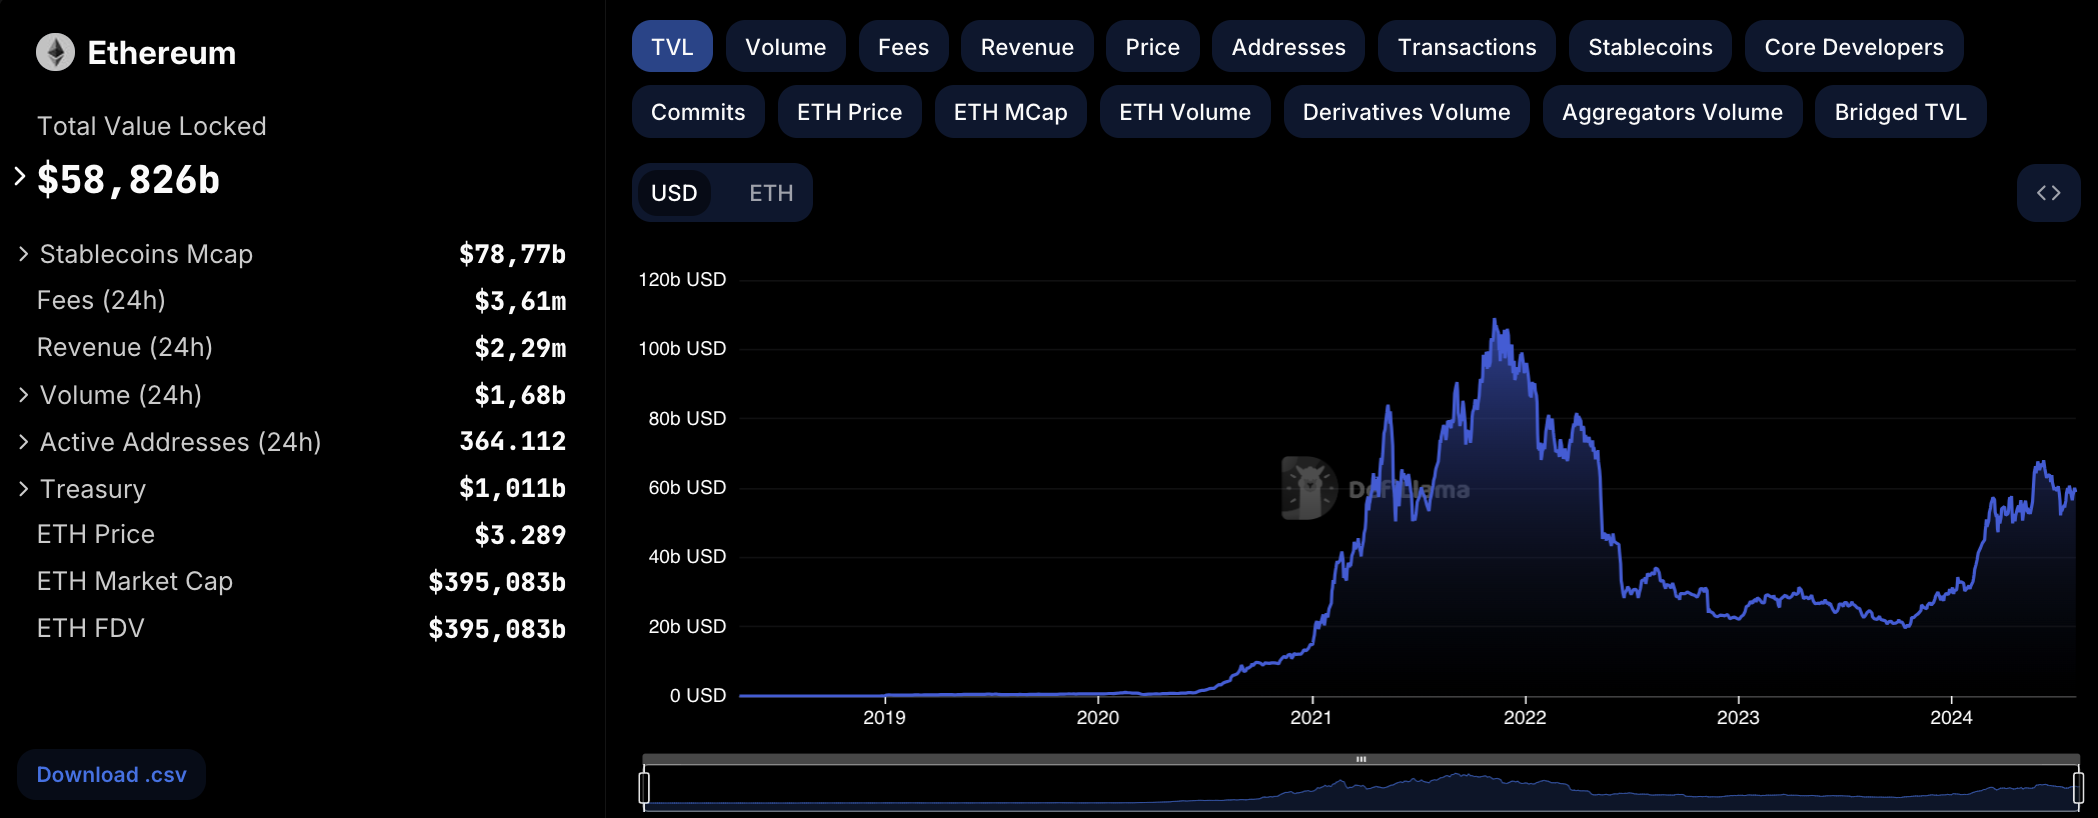Click the left range slider handle
The height and width of the screenshot is (818, 2098).
coord(644,787)
